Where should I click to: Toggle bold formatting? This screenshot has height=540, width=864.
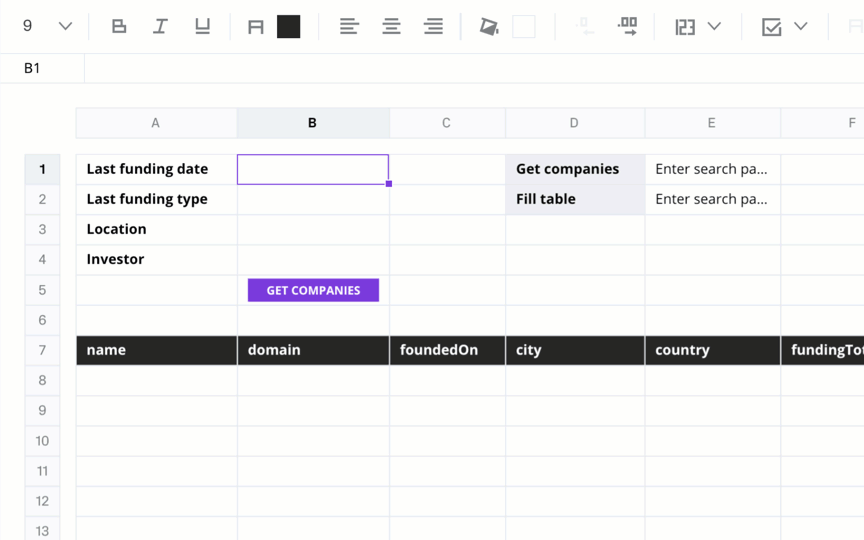[118, 26]
